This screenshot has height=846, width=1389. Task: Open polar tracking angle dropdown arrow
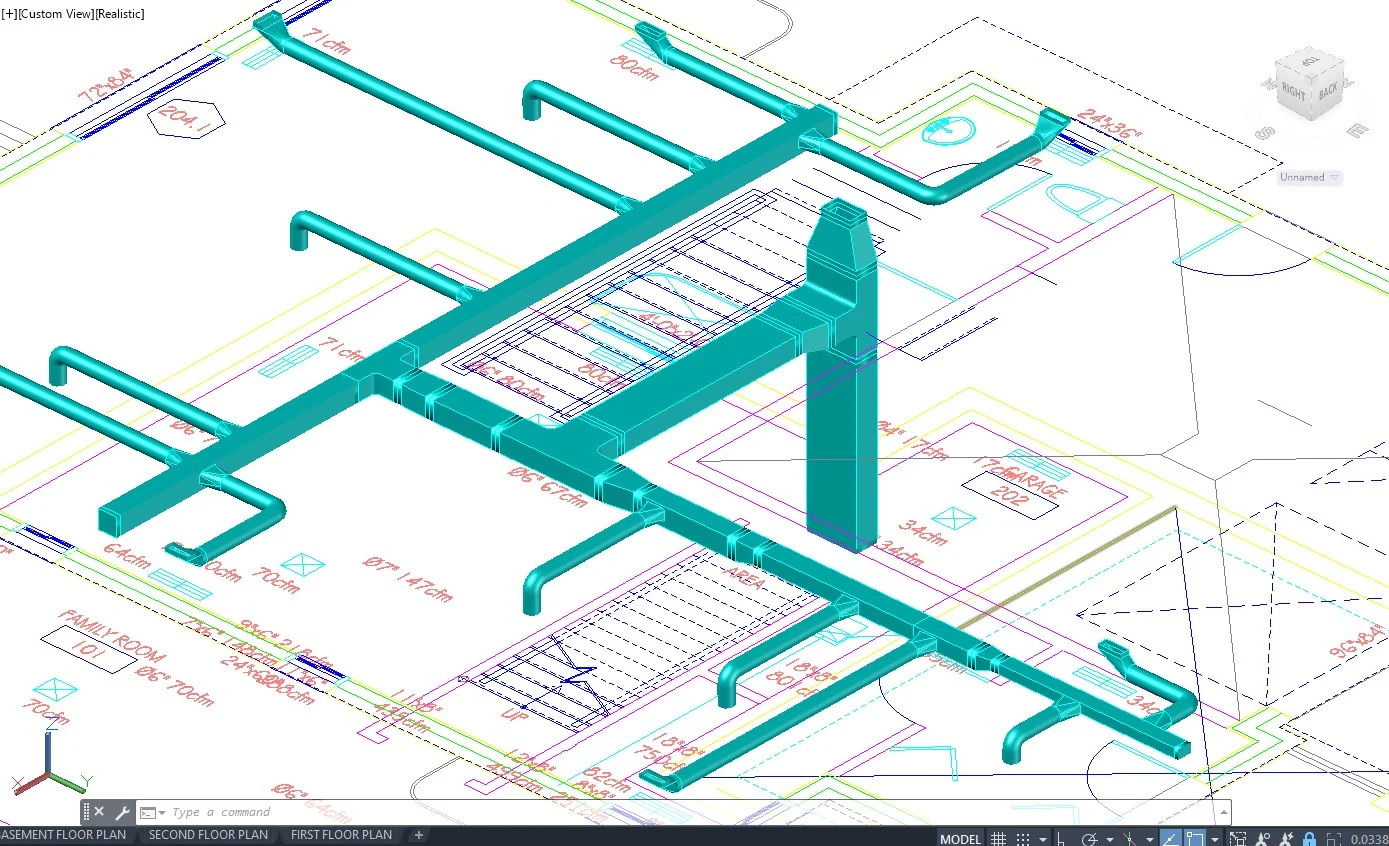pos(1109,839)
